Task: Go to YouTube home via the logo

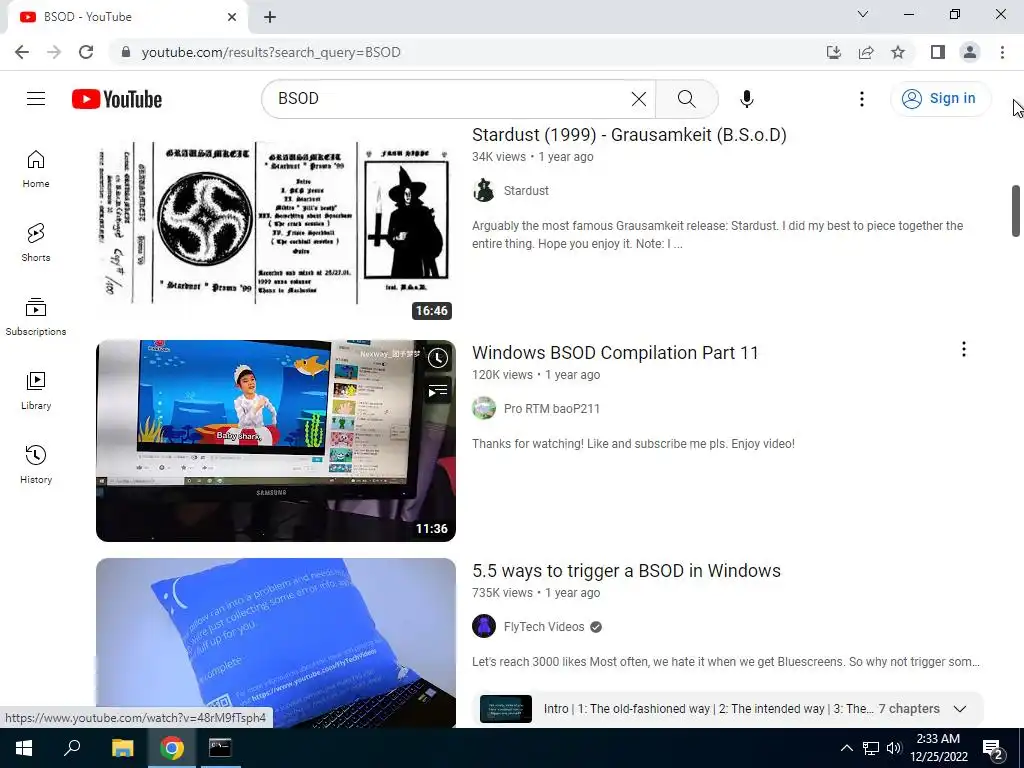Action: click(117, 99)
